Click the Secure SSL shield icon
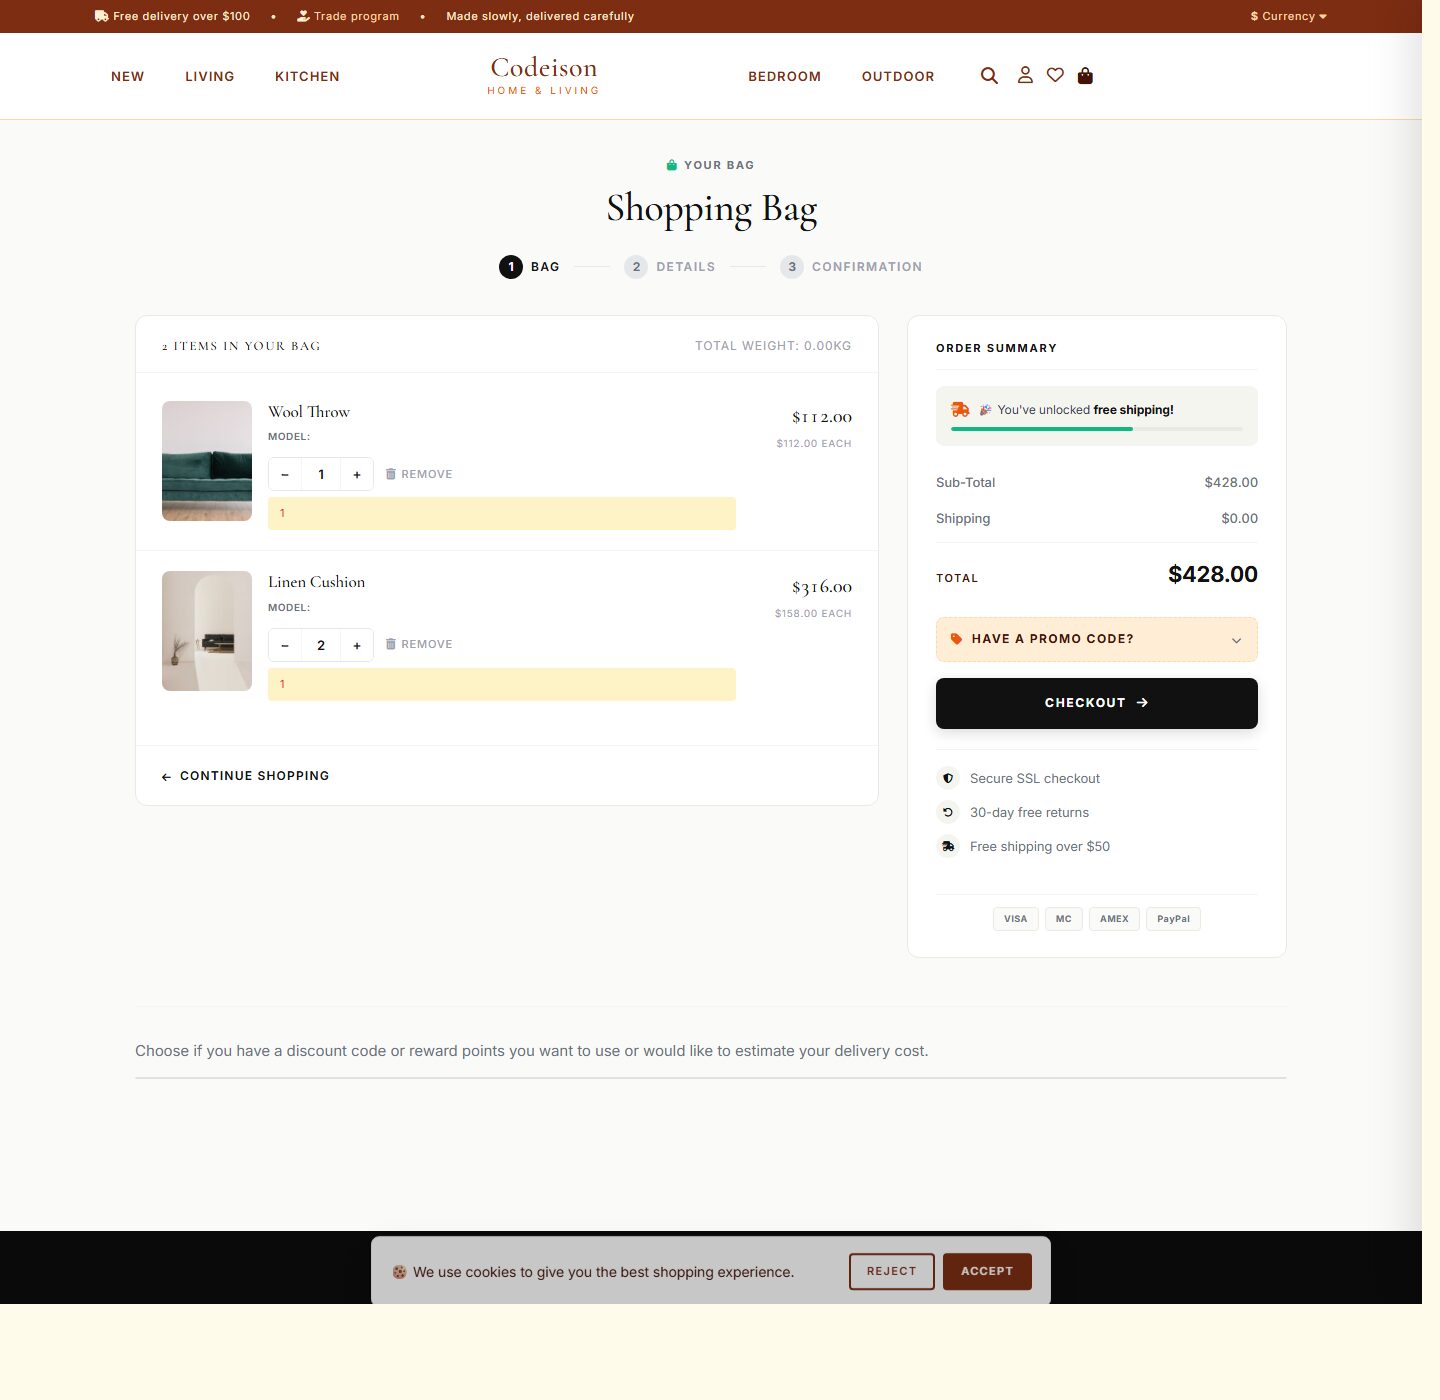The image size is (1440, 1400). point(948,778)
